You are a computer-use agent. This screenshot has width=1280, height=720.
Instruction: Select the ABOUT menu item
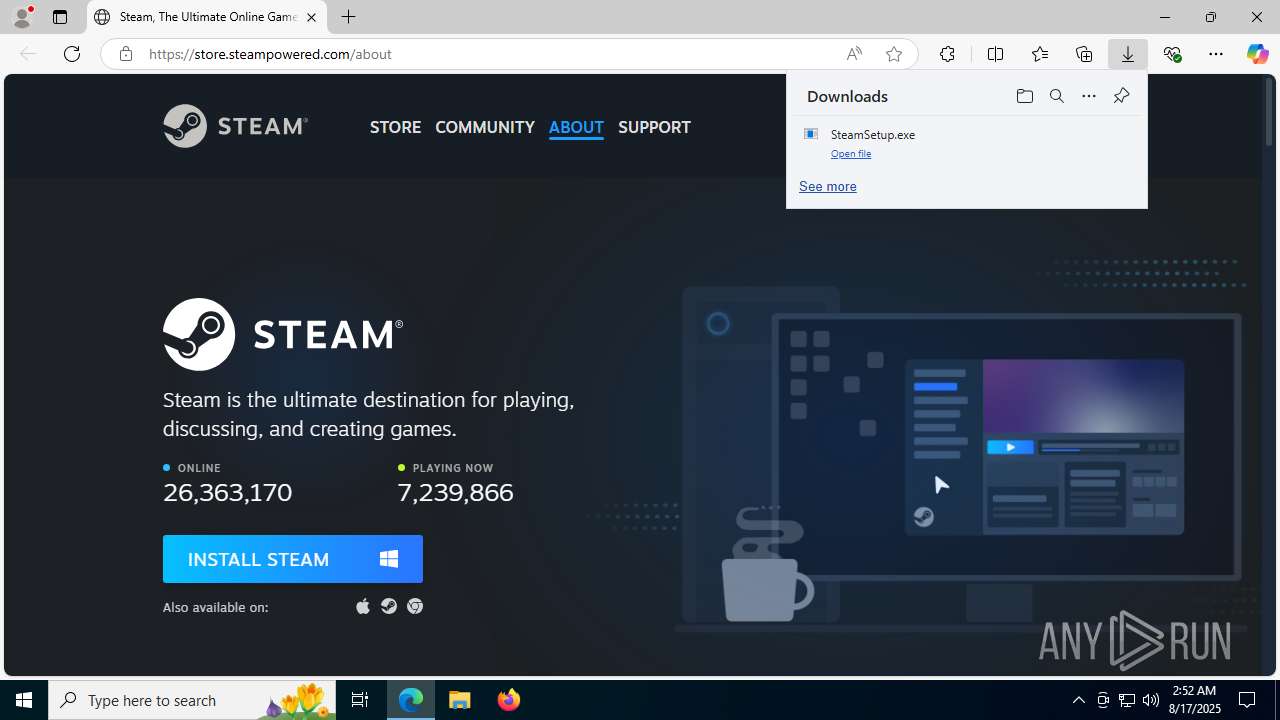[x=576, y=127]
